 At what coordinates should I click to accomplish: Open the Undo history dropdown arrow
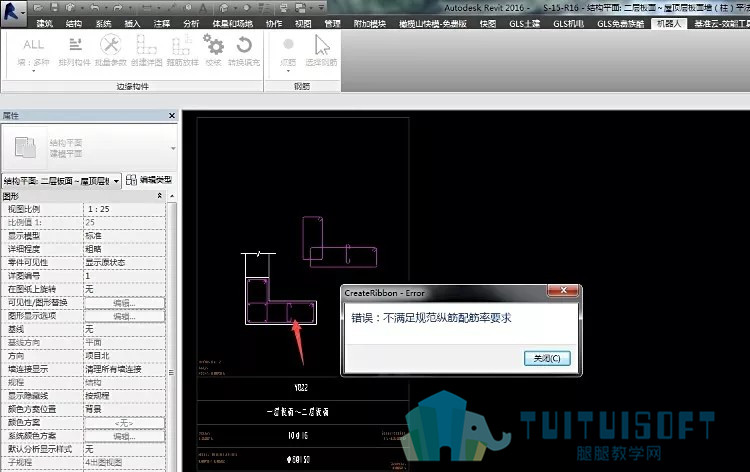104,8
